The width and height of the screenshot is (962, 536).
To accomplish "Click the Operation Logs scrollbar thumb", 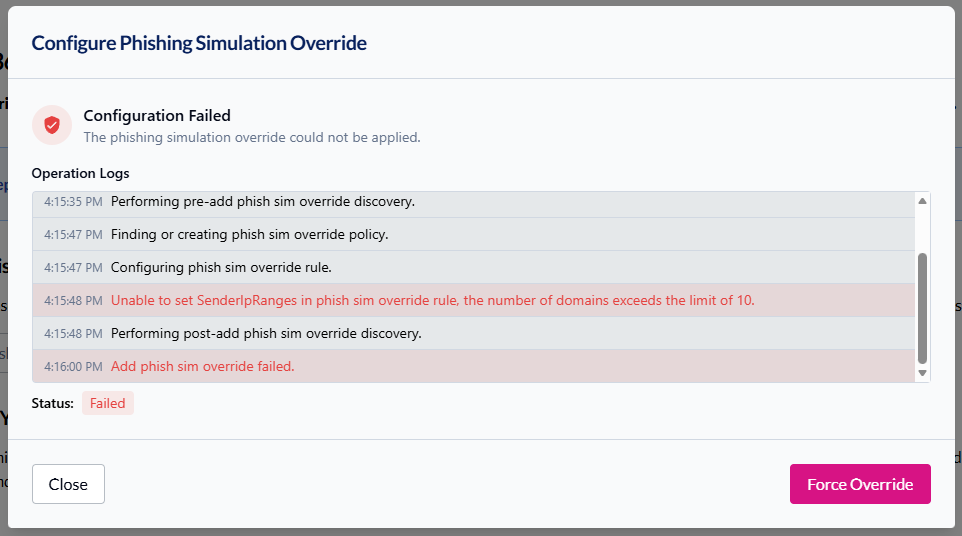I will coord(922,307).
